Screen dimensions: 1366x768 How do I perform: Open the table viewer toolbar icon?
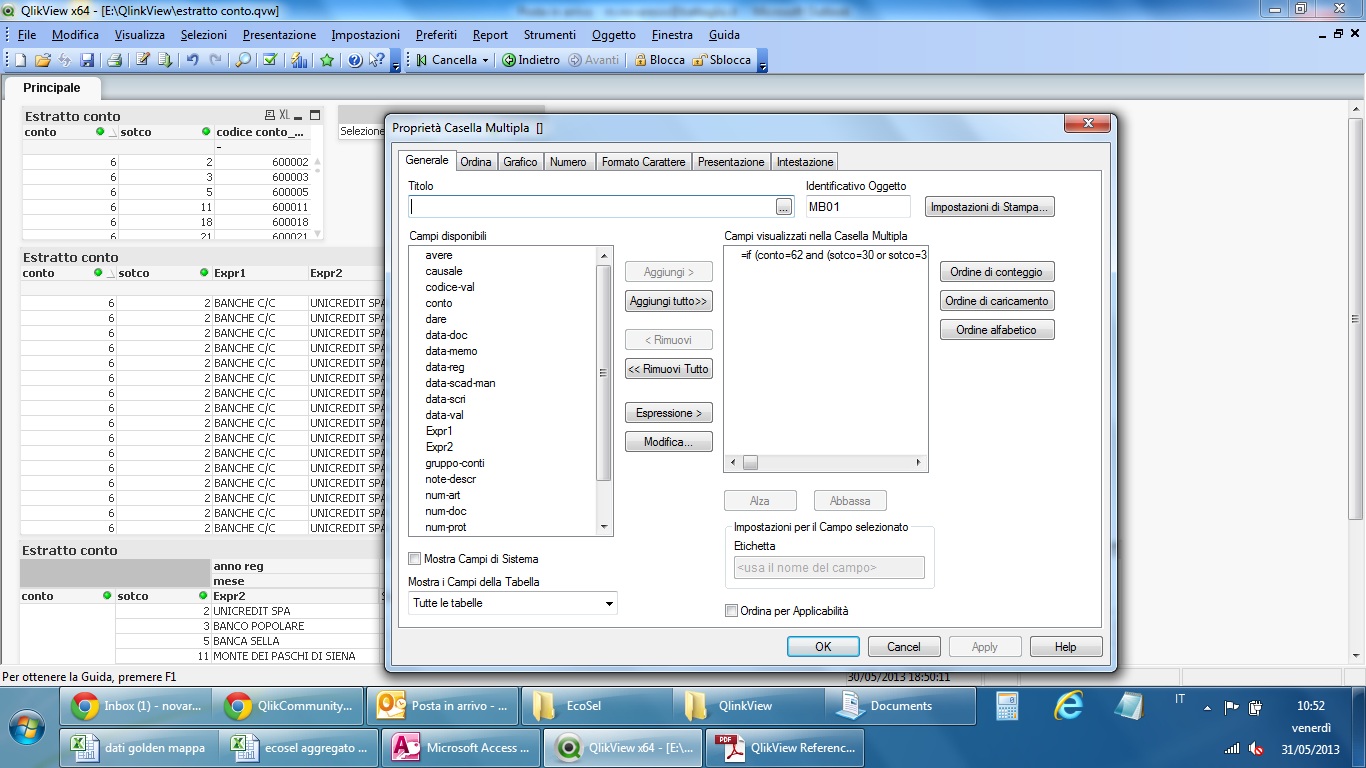tap(163, 60)
